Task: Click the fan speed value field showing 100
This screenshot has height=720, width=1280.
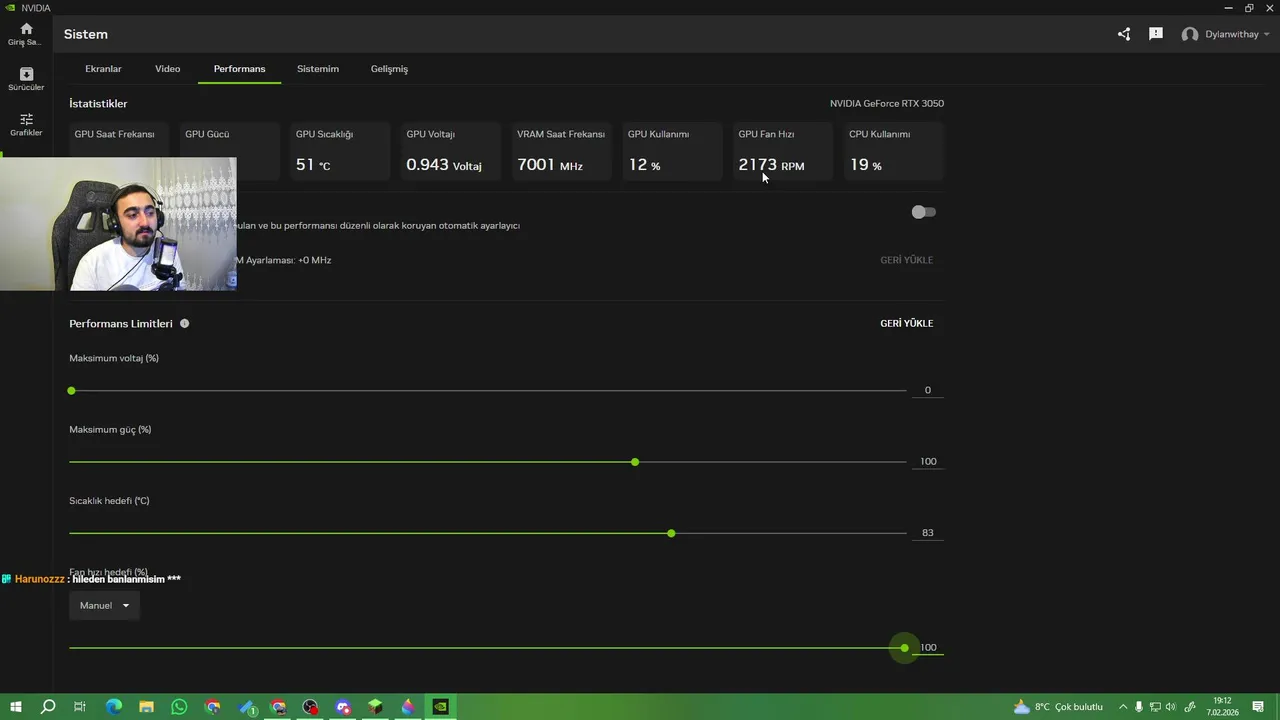Action: click(x=927, y=647)
